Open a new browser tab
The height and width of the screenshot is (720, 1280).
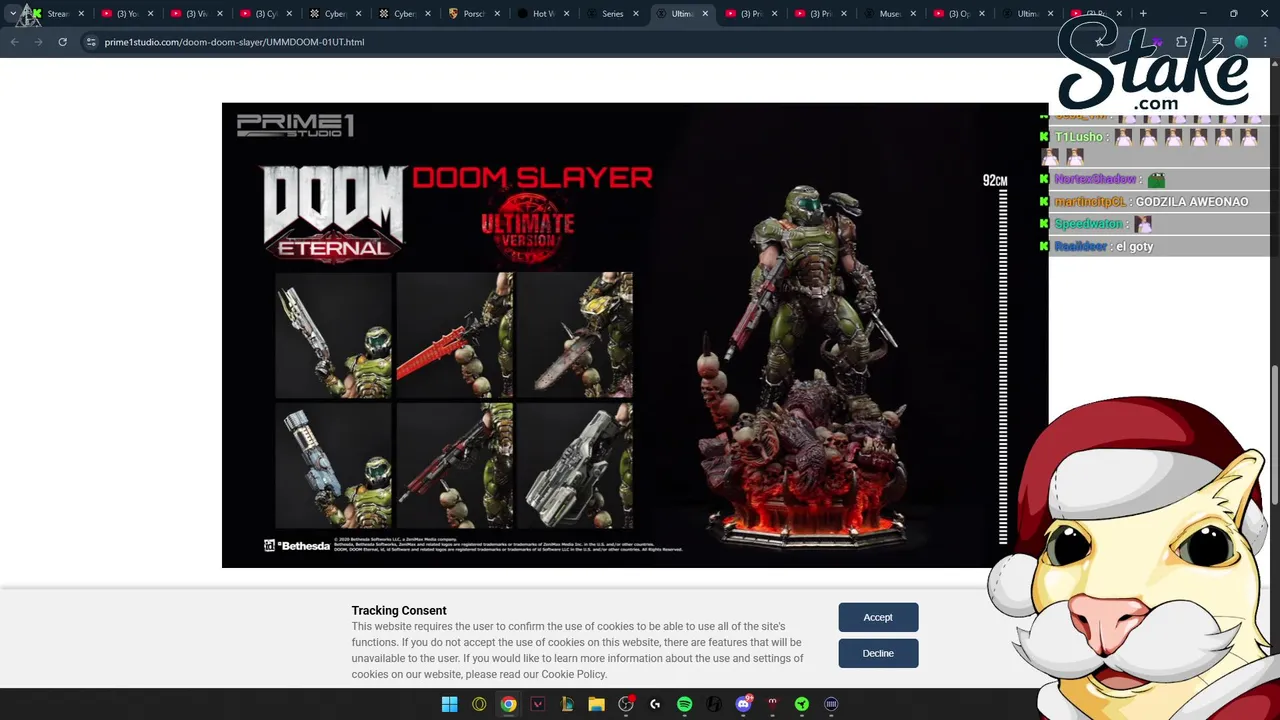pyautogui.click(x=1143, y=14)
